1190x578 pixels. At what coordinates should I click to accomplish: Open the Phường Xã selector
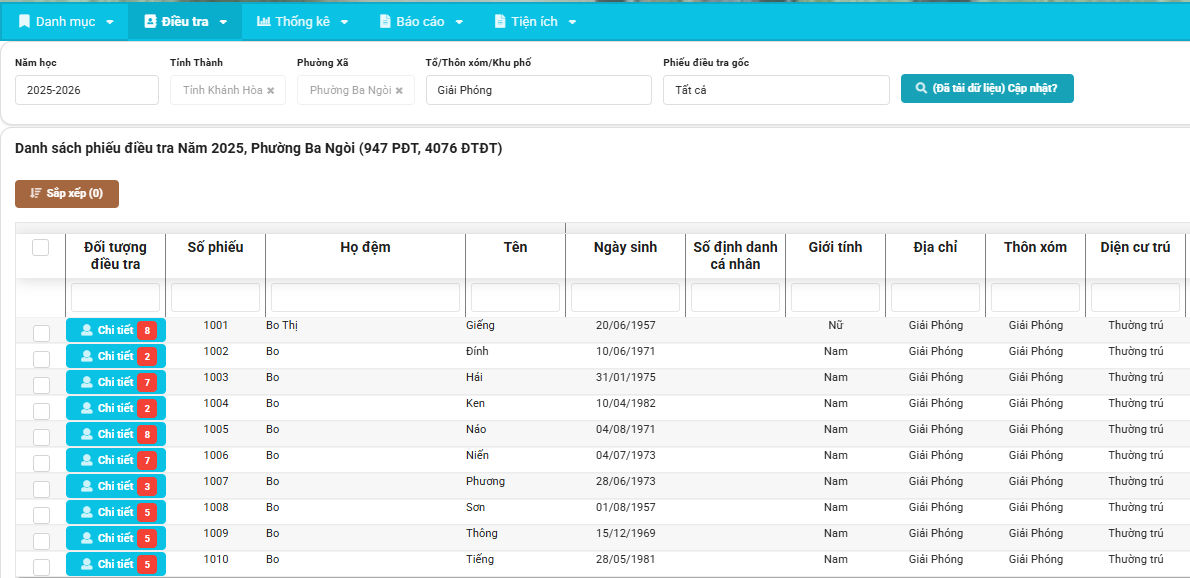click(x=356, y=90)
